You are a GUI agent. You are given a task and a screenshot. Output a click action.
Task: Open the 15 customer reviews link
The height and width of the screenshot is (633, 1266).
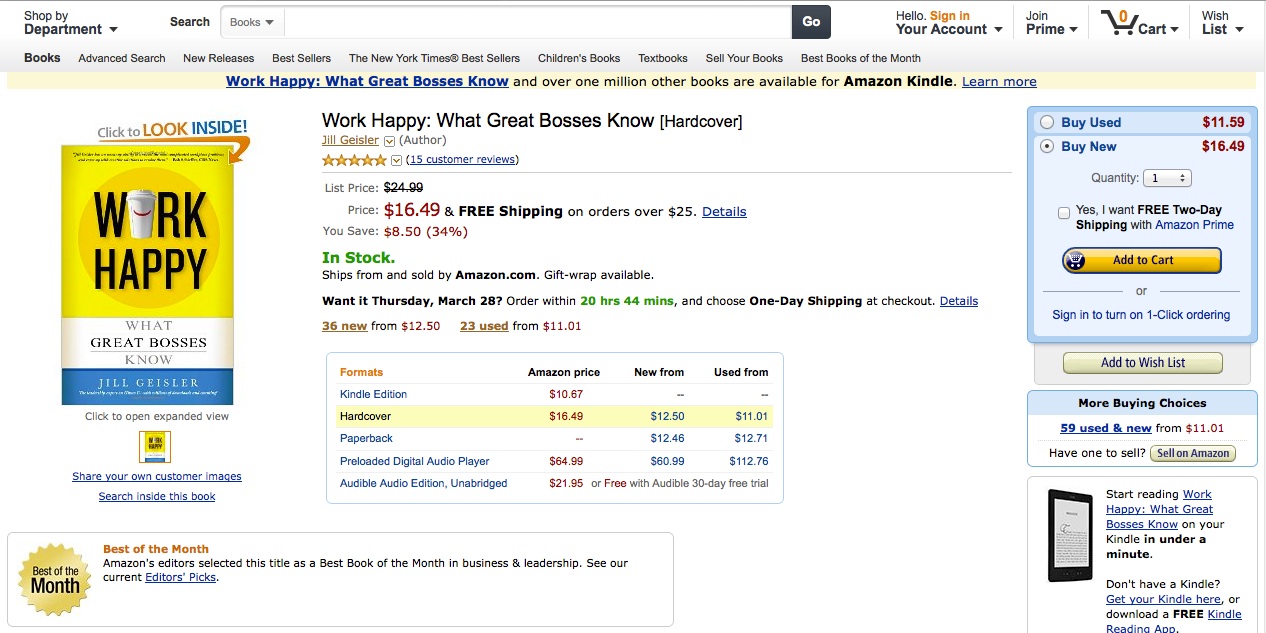[x=462, y=160]
